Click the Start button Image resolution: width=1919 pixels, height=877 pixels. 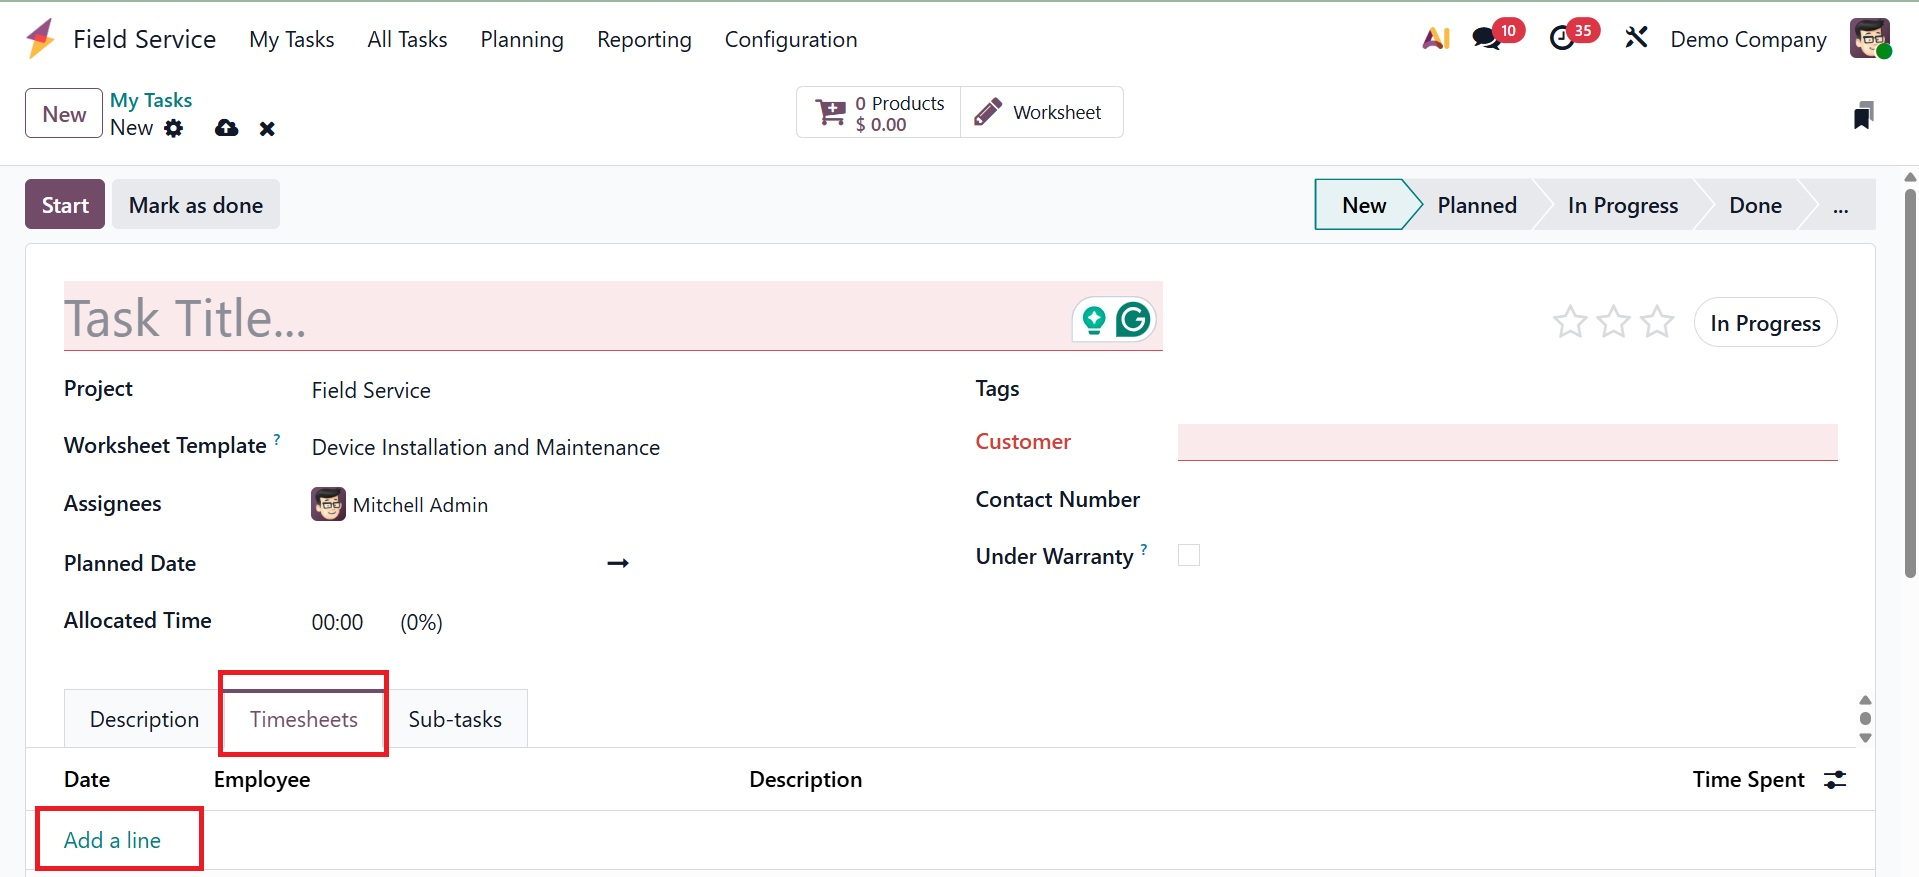click(65, 205)
